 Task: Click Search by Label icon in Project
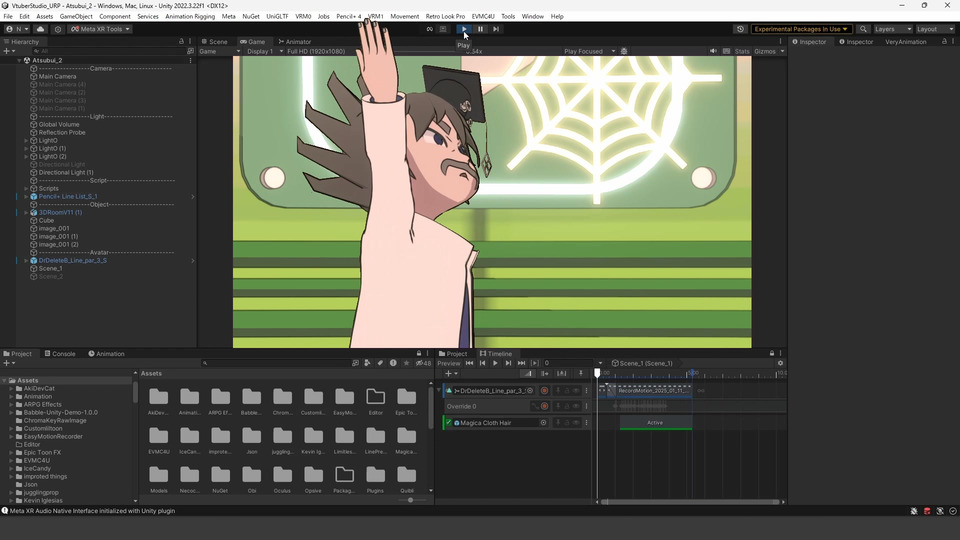380,363
